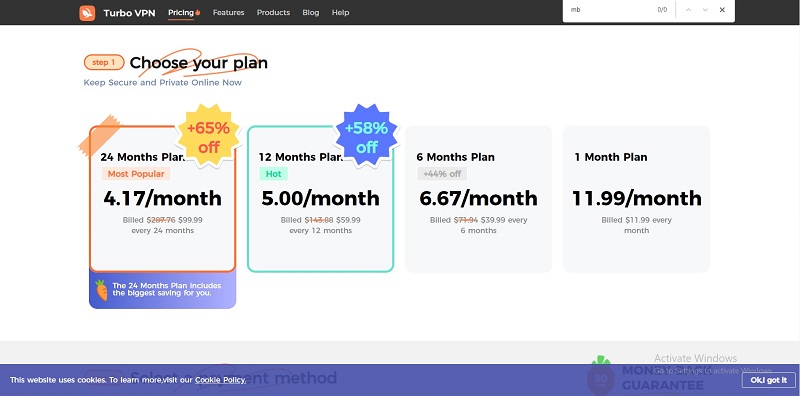The image size is (800, 396).
Task: Select the 6 Months Plan card
Action: (479, 199)
